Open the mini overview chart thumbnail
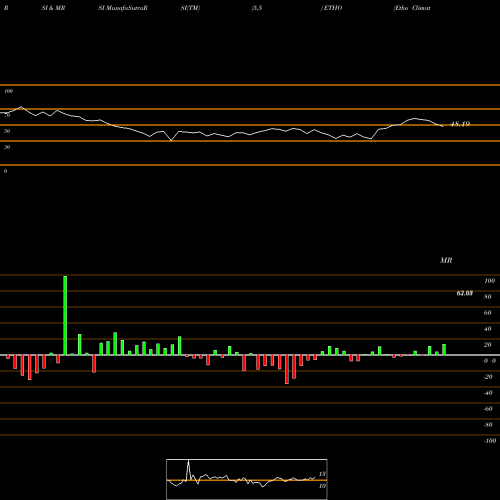The image size is (500, 500). (x=247, y=479)
